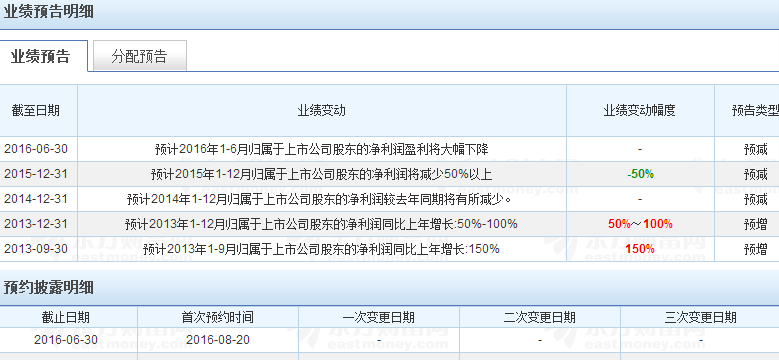Select the 预增 type cell for 2013-12-31
Image resolution: width=779 pixels, height=360 pixels.
click(x=756, y=224)
